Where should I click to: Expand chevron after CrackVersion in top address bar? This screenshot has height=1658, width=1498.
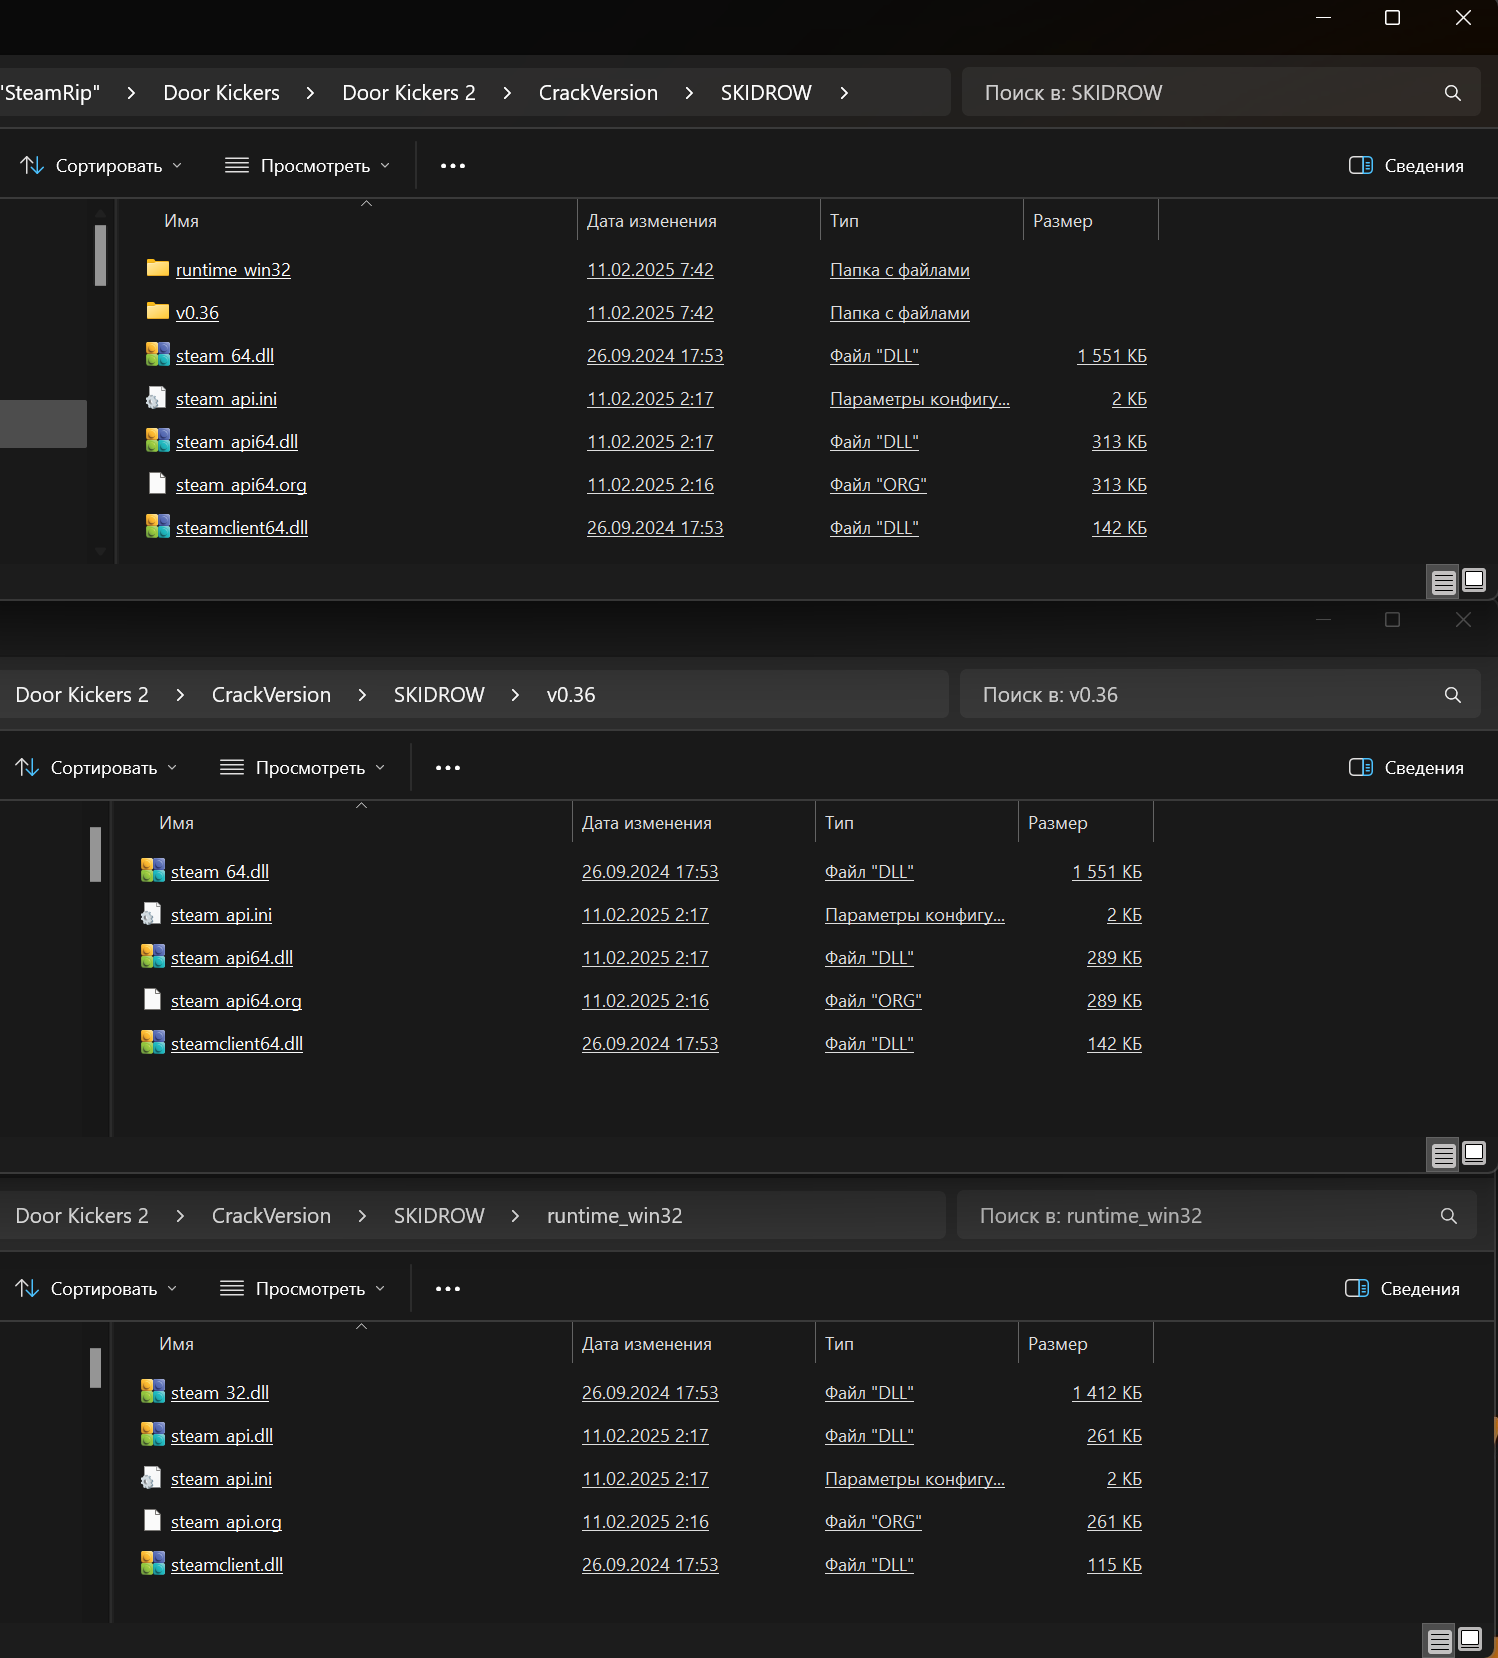[x=689, y=93]
